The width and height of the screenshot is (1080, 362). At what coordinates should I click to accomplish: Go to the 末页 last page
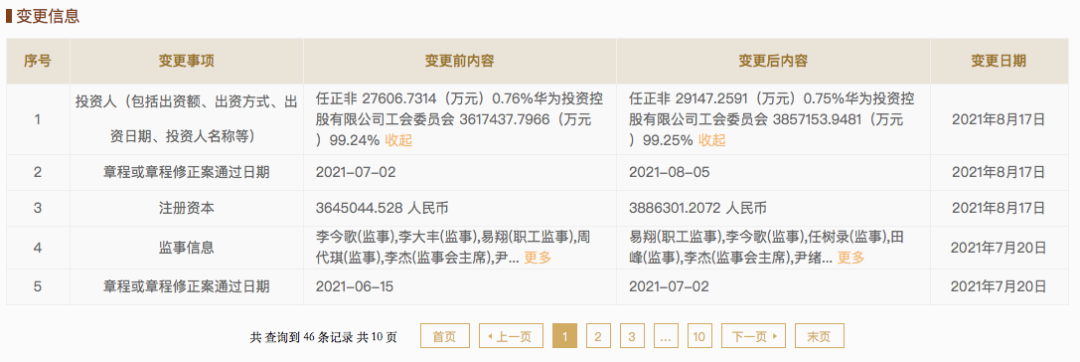coord(820,336)
